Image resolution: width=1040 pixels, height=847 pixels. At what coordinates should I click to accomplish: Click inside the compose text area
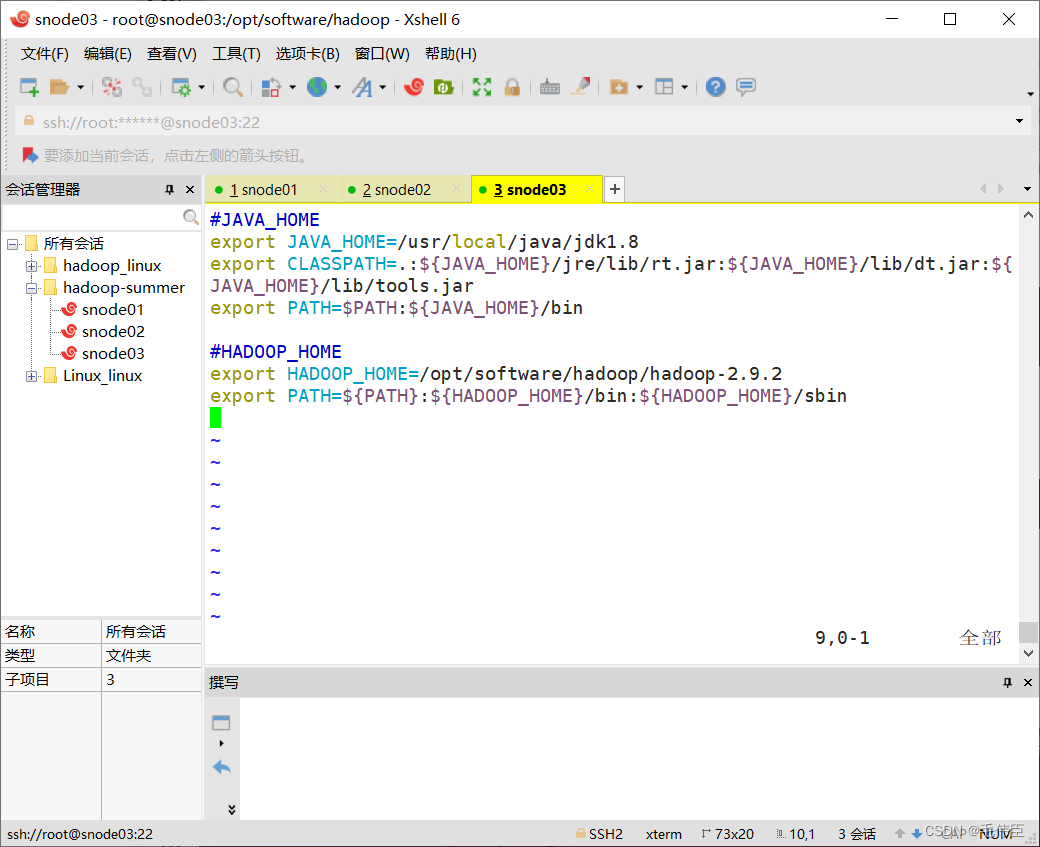pyautogui.click(x=637, y=757)
